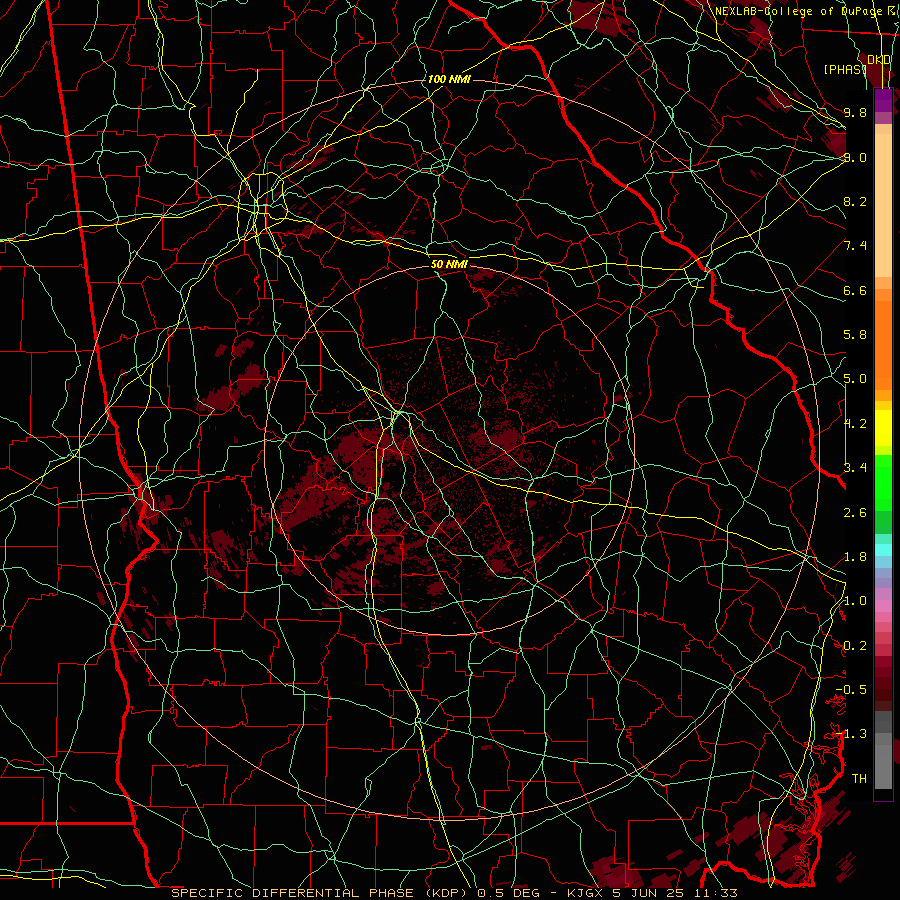900x900 pixels.
Task: Pick the cyan segment of color bar
Action: point(883,549)
